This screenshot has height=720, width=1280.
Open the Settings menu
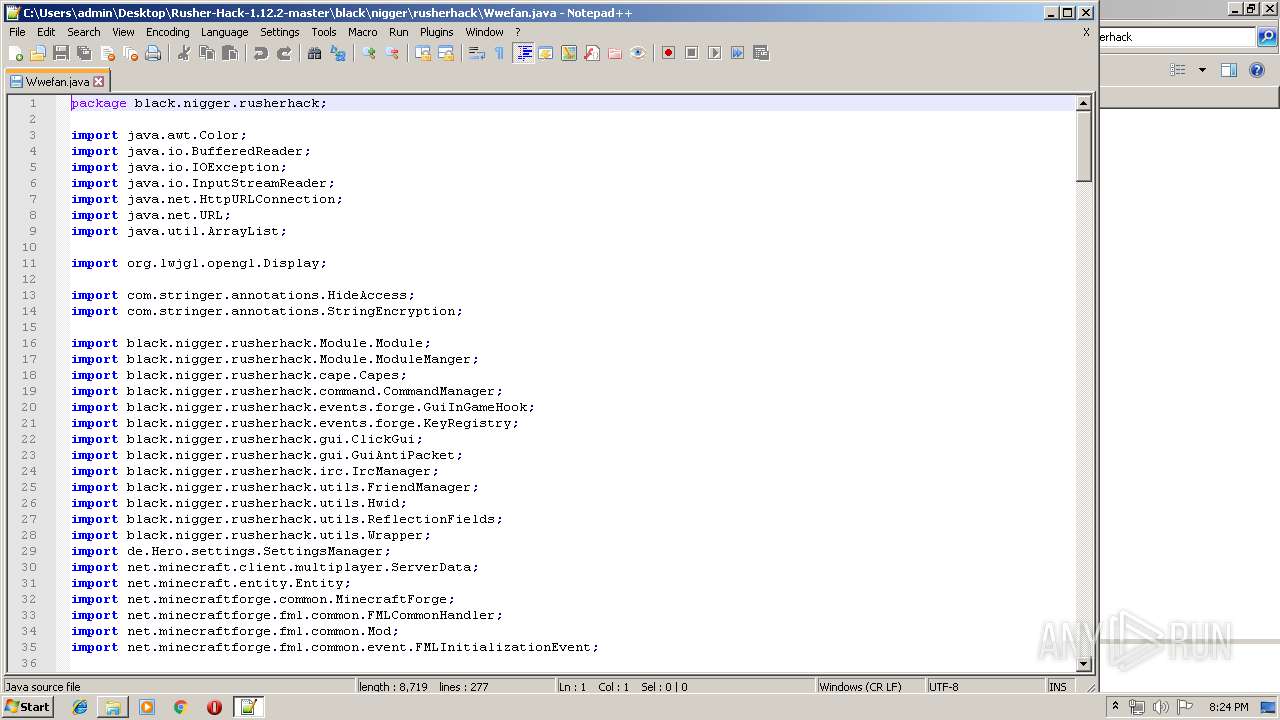pos(279,32)
